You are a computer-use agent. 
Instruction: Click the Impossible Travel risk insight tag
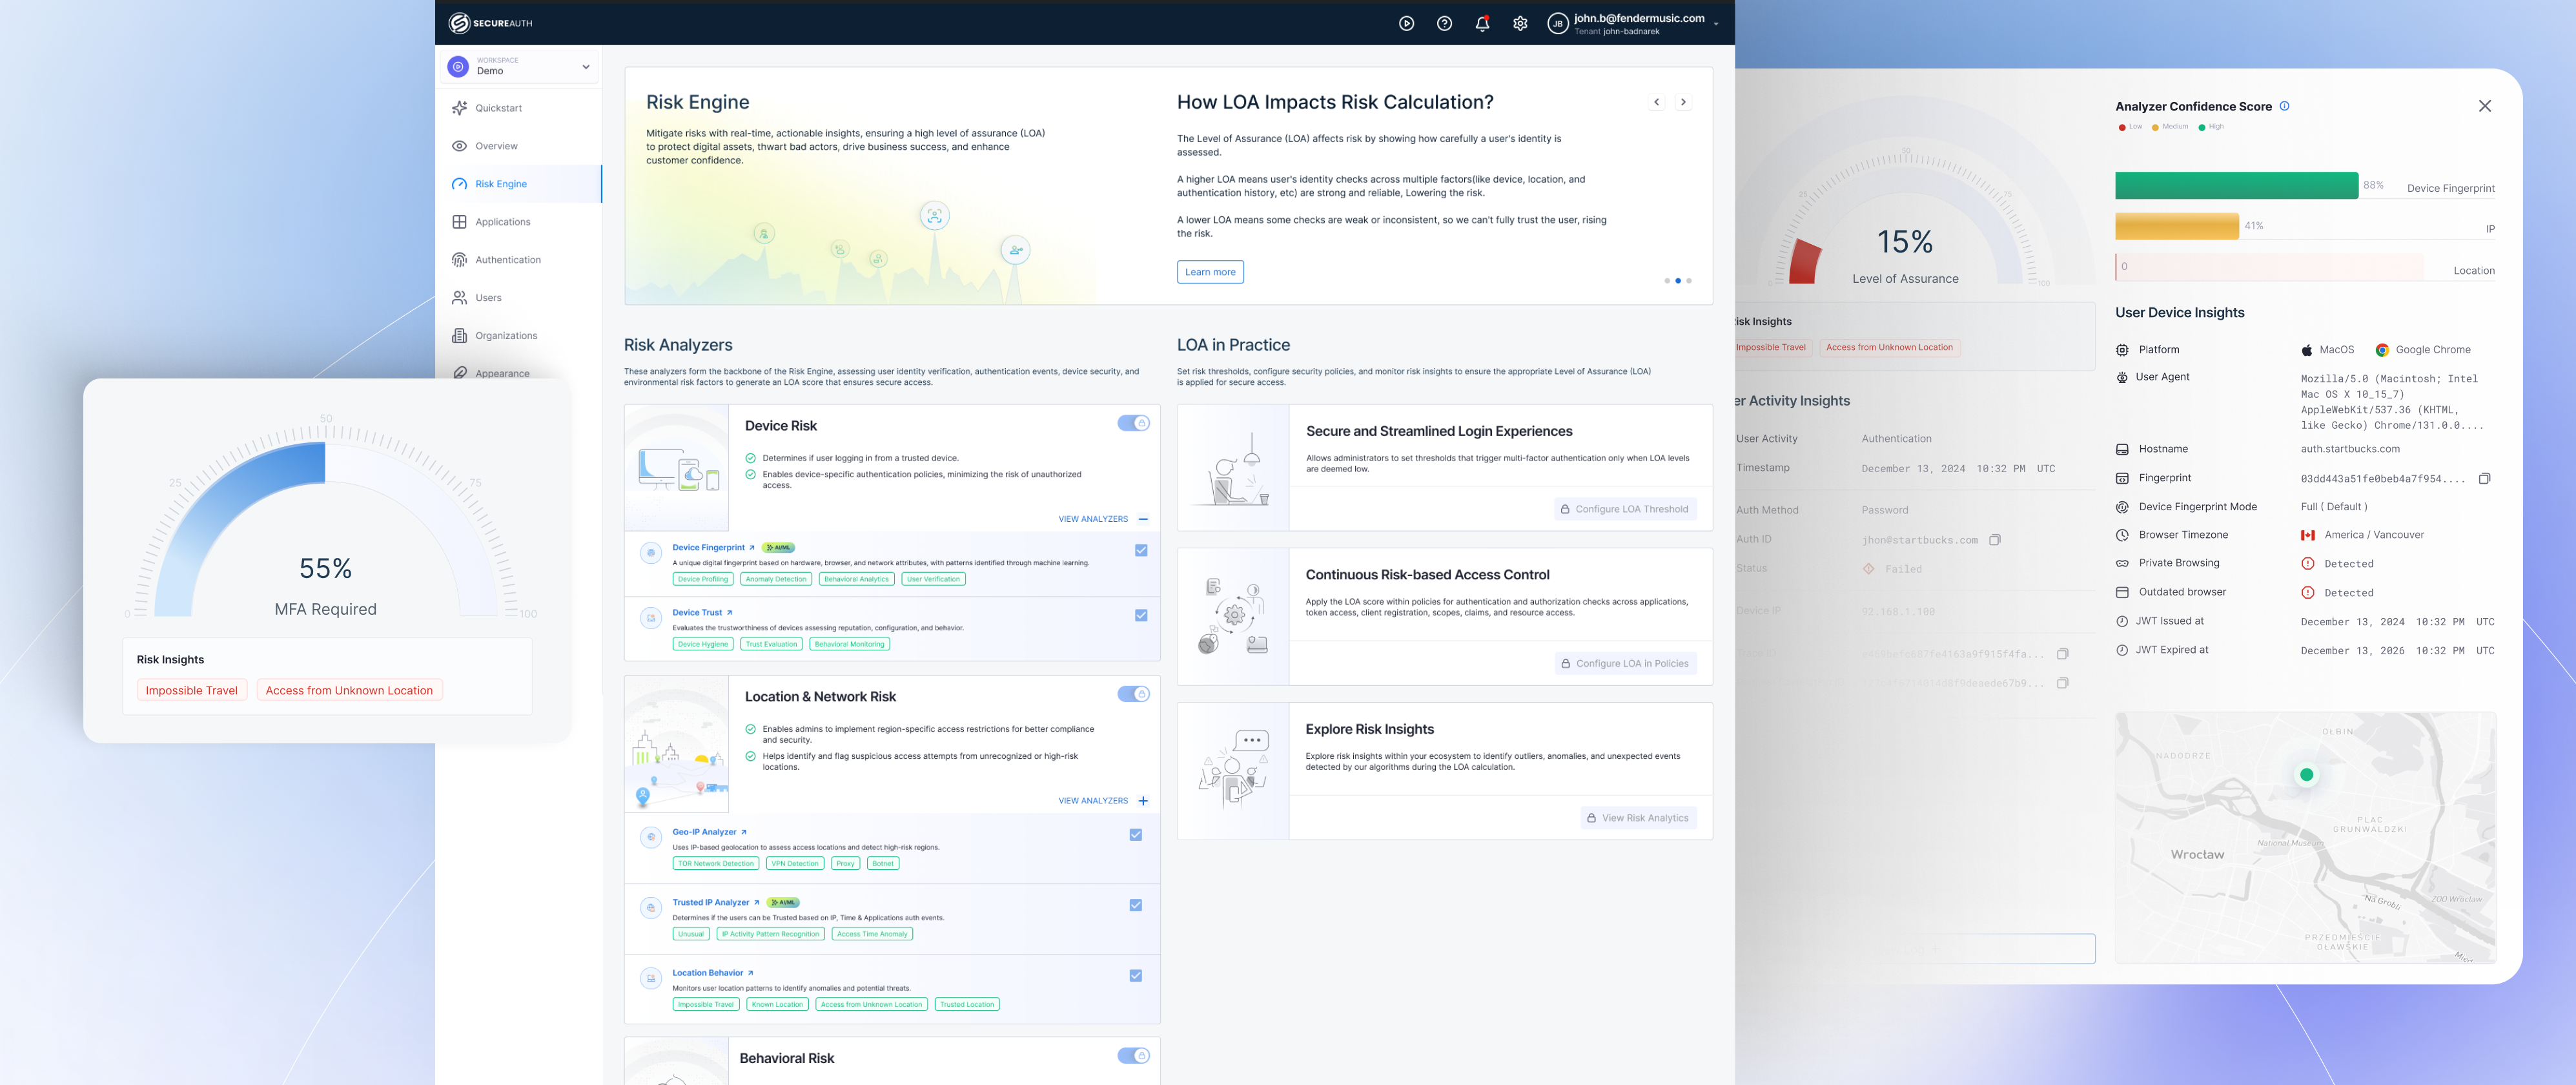192,690
